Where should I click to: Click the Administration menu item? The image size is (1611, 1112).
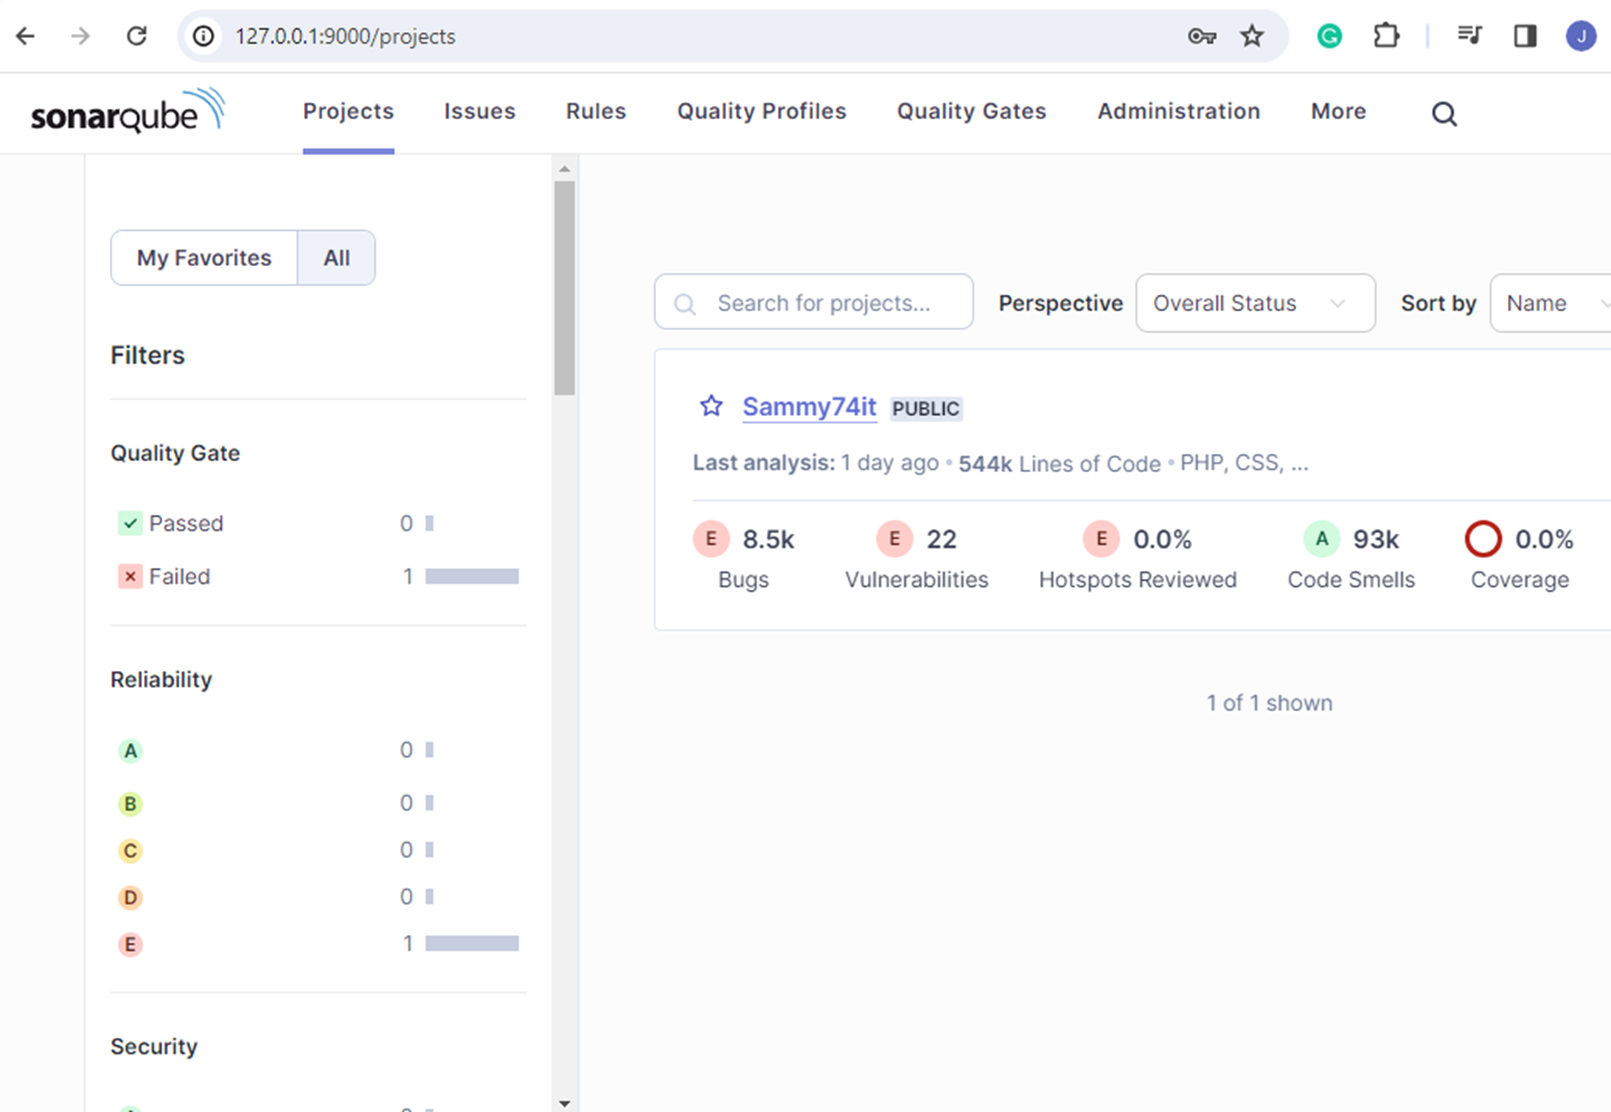click(1178, 111)
